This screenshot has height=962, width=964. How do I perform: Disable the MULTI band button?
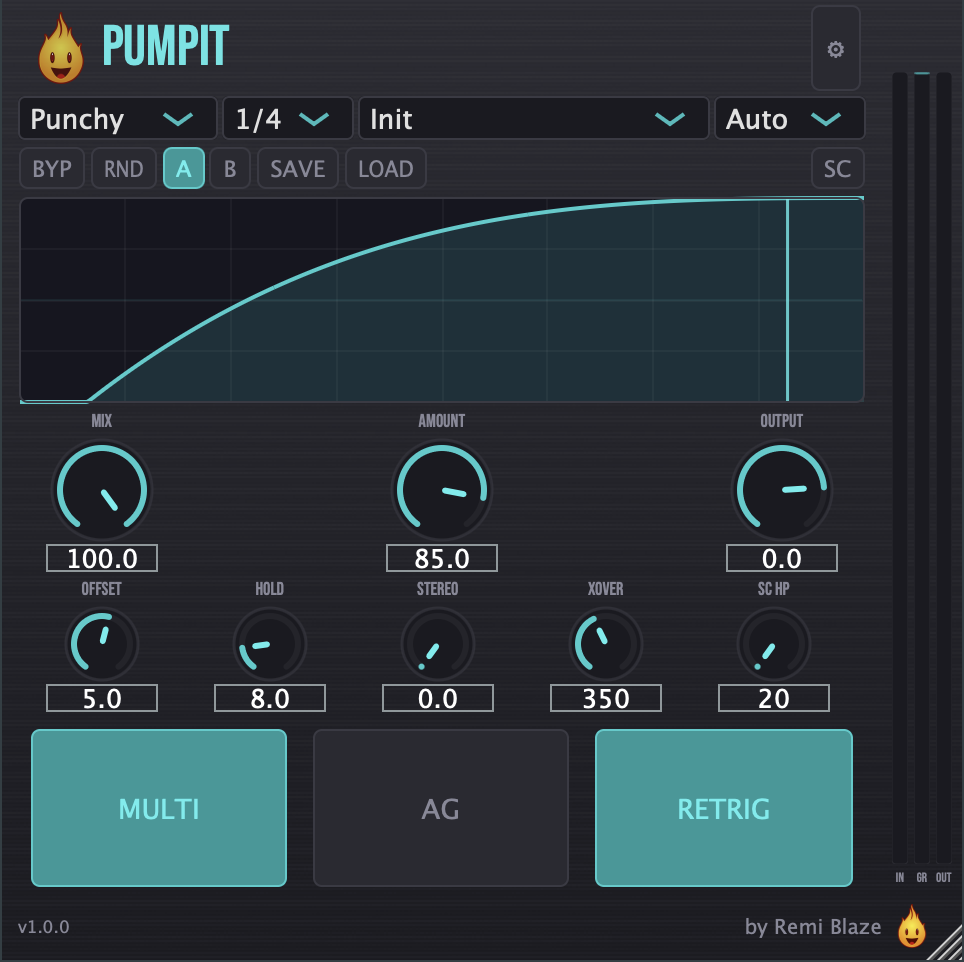[x=159, y=808]
